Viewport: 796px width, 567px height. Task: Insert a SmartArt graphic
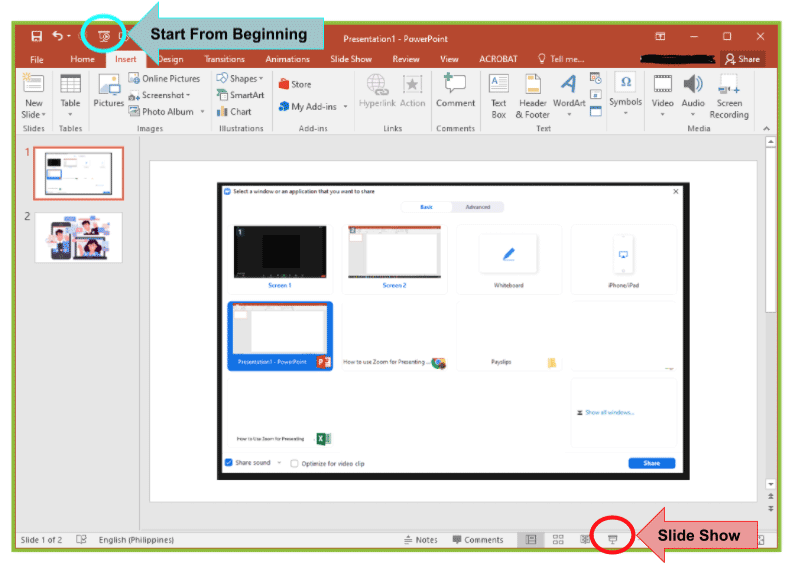click(x=241, y=95)
